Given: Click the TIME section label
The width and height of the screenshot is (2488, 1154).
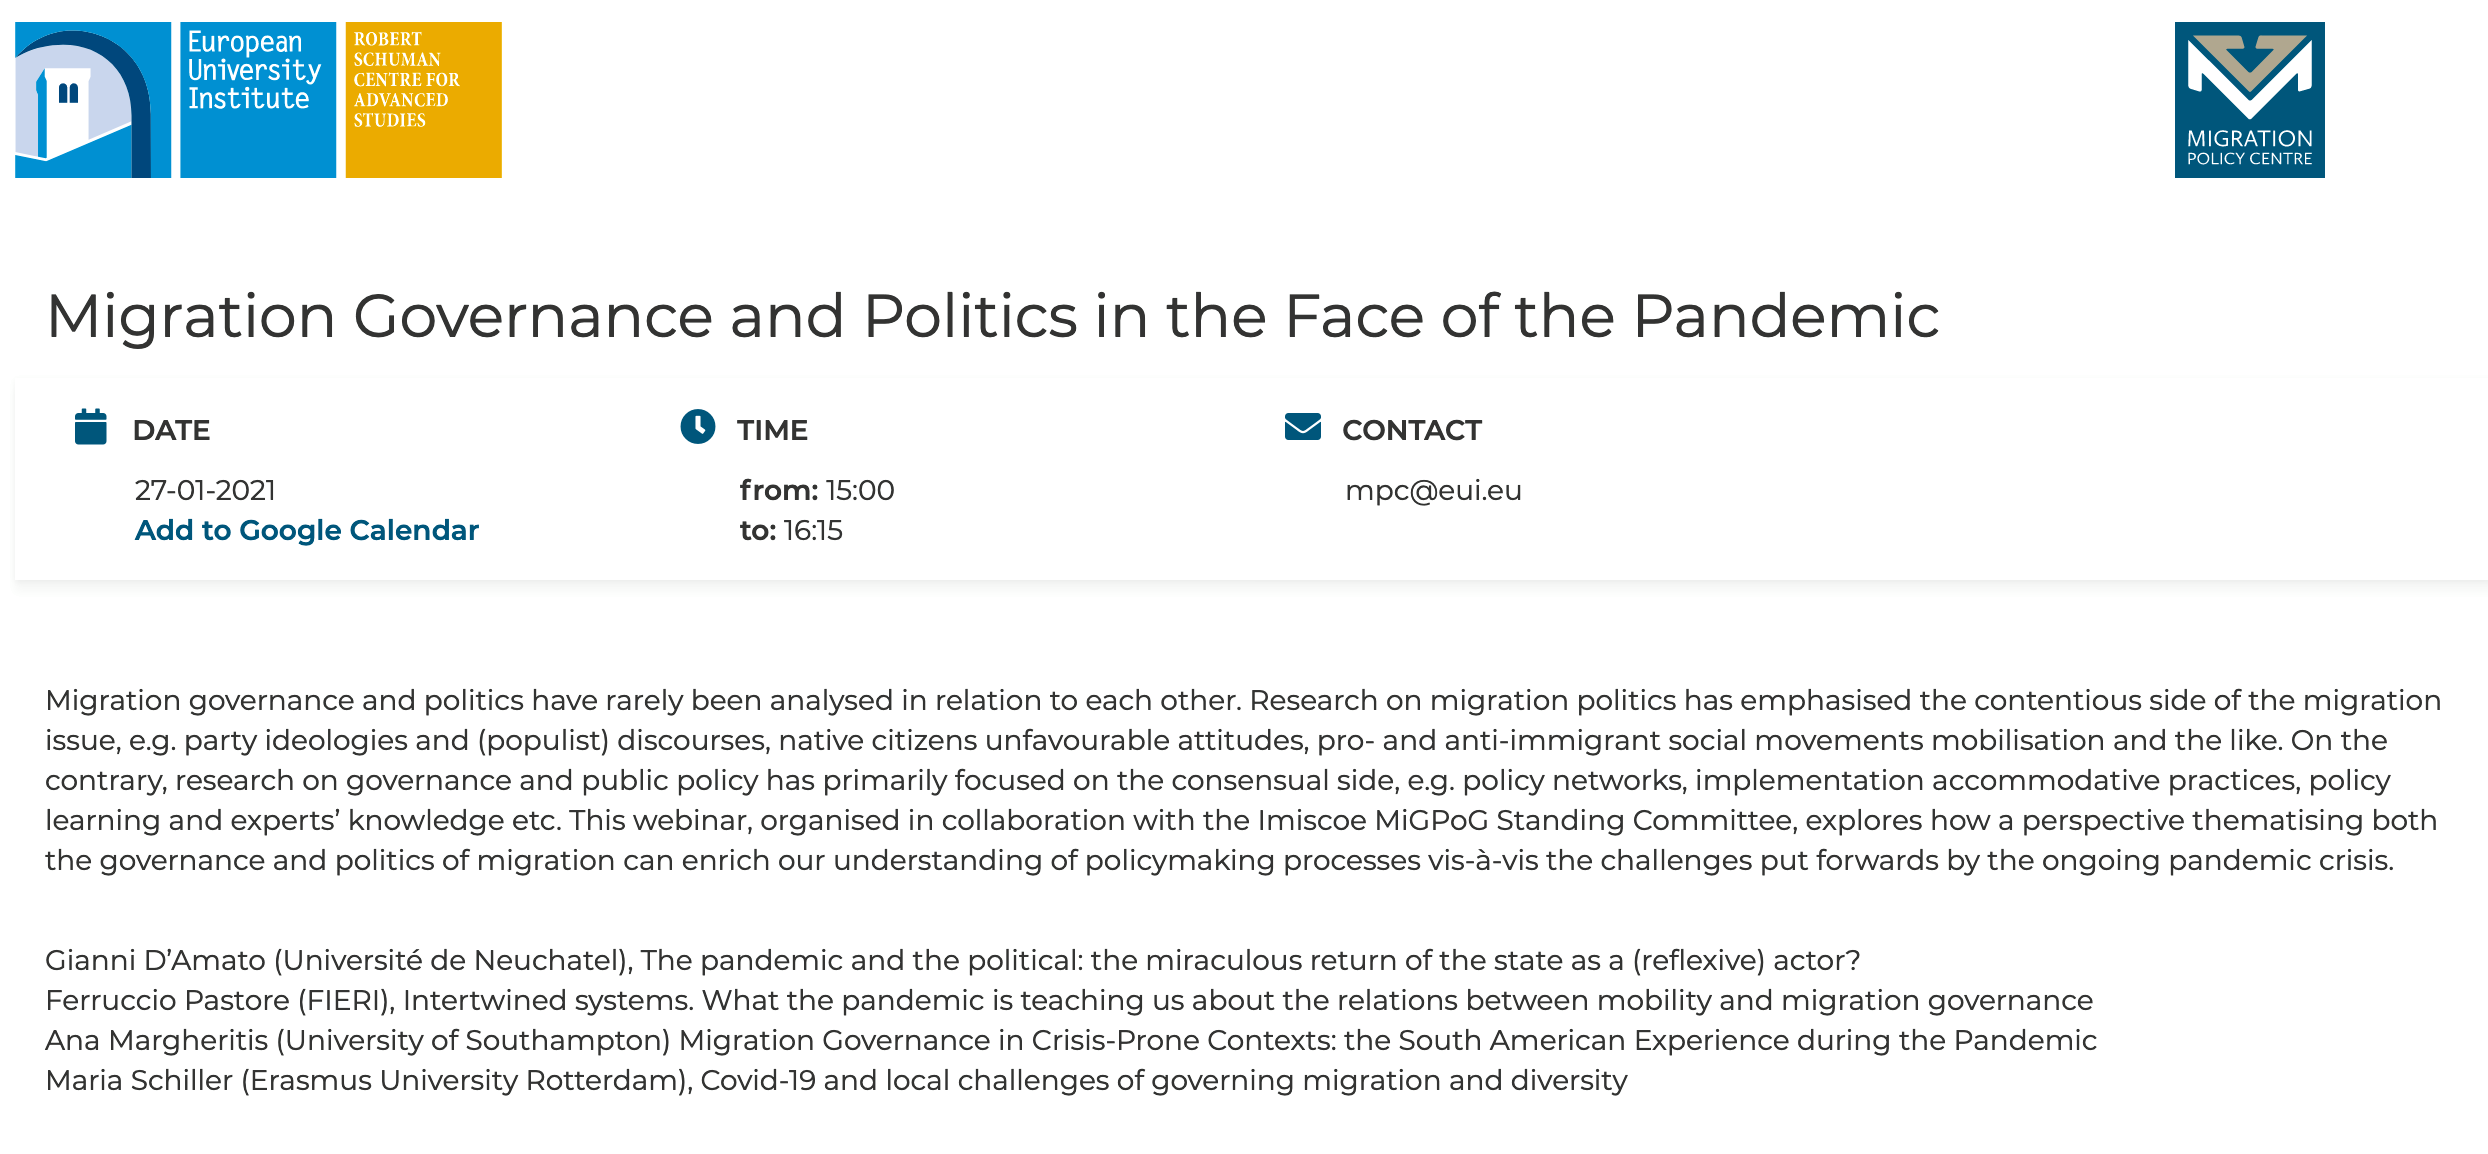Looking at the screenshot, I should [773, 430].
